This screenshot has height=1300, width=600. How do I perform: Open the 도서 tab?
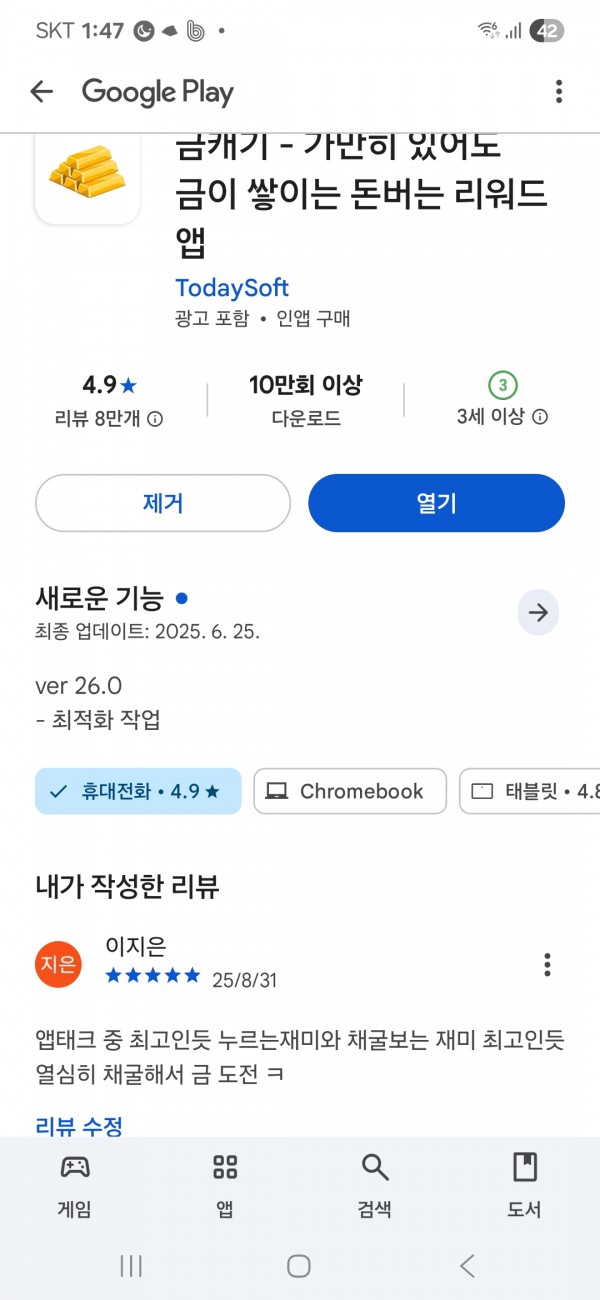coord(525,1185)
